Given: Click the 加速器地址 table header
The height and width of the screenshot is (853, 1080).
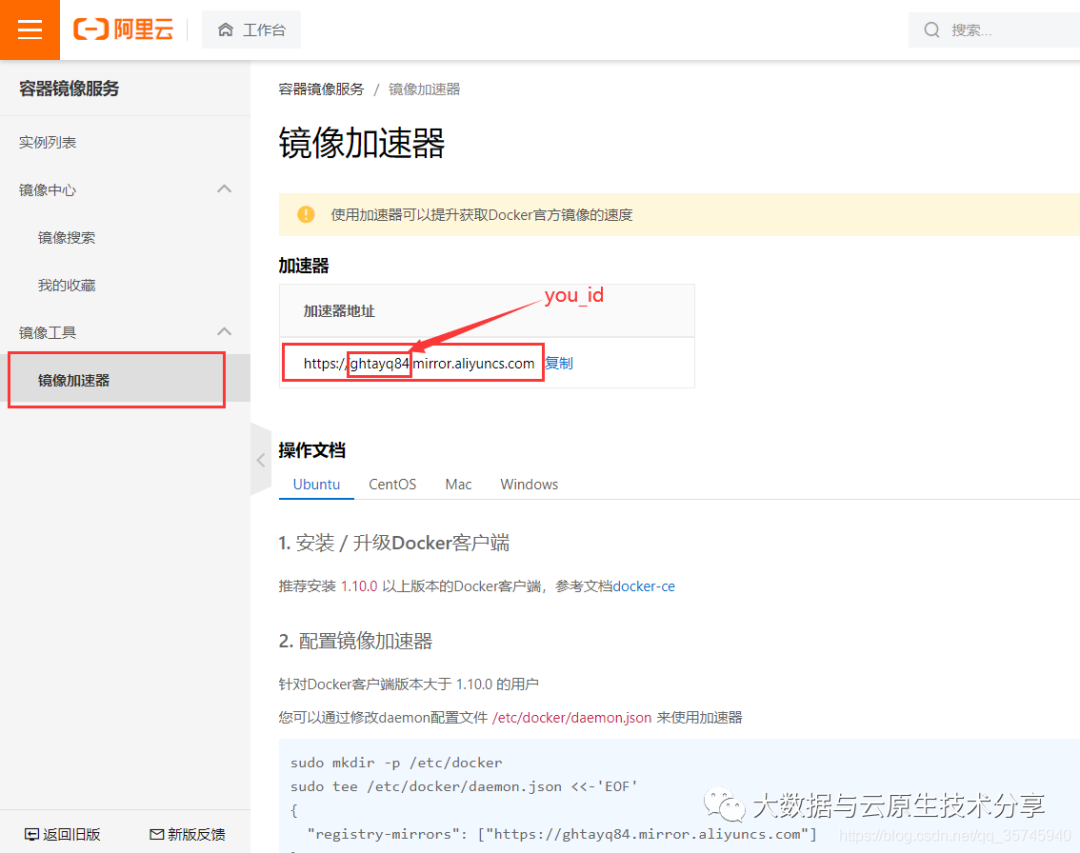Looking at the screenshot, I should click(x=339, y=311).
